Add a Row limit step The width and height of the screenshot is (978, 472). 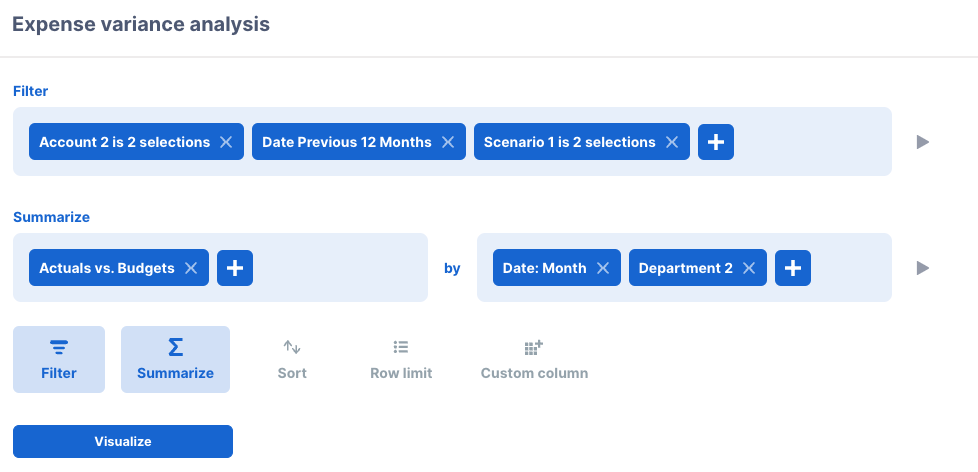point(401,359)
